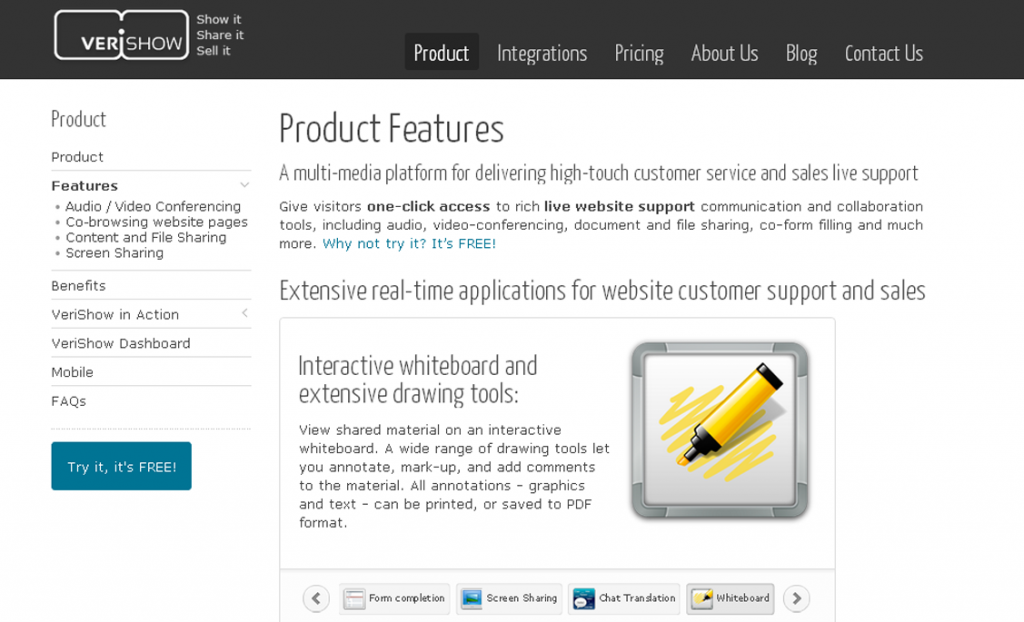
Task: Go to the Benefits section
Action: coord(78,286)
